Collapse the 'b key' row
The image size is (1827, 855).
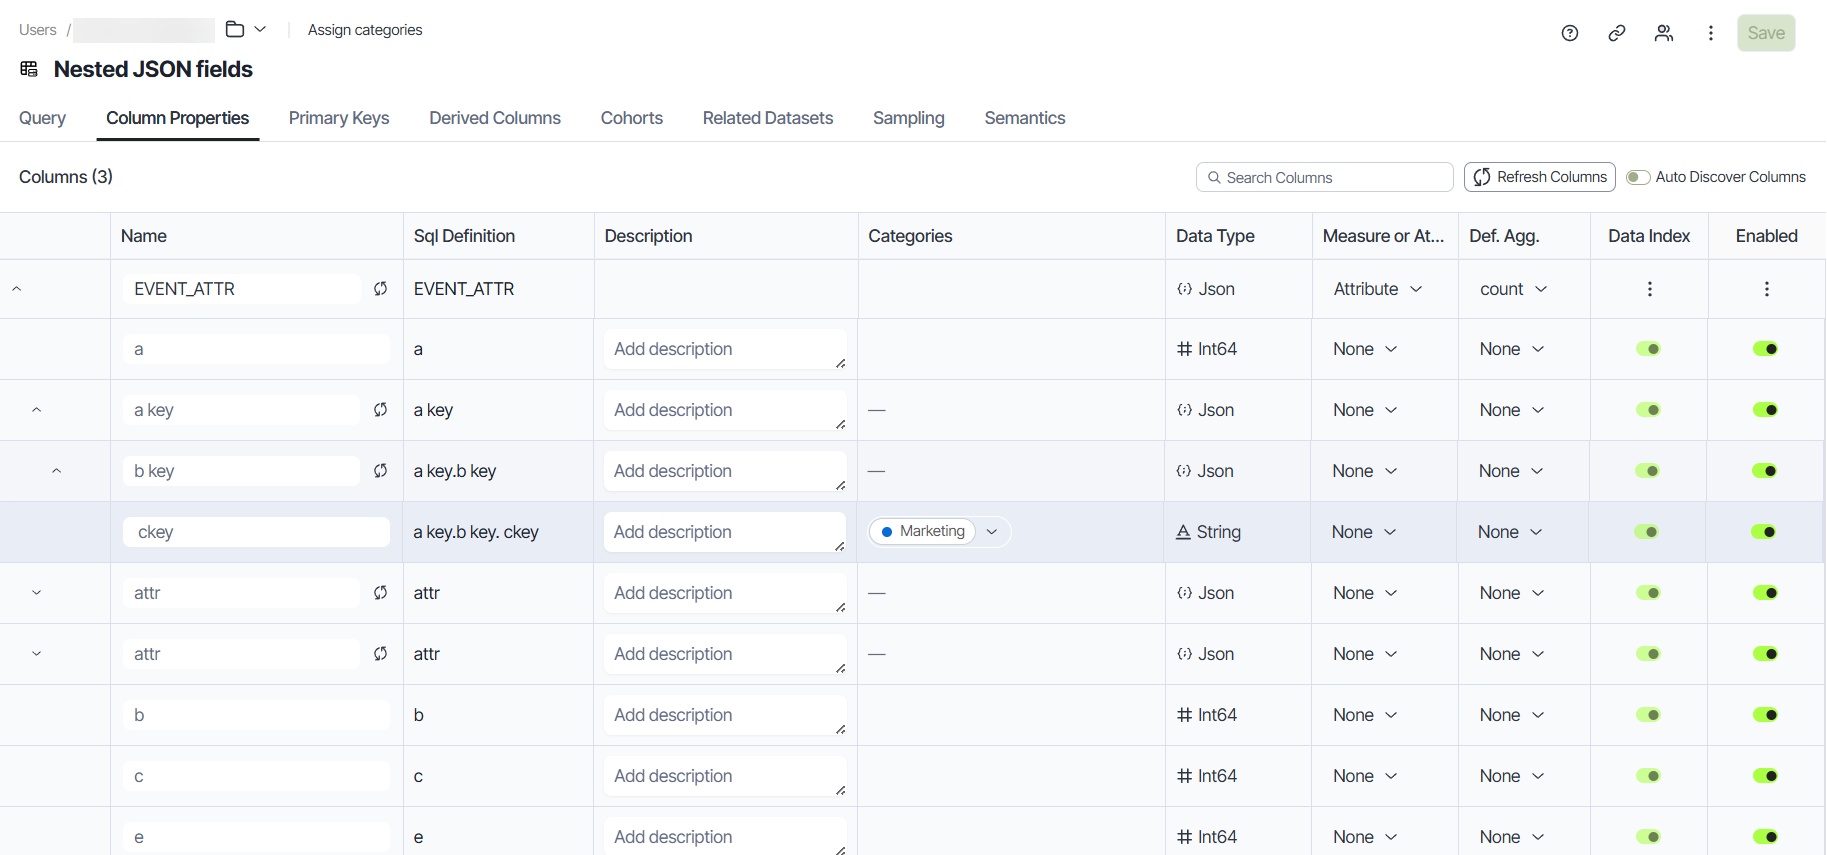point(56,471)
